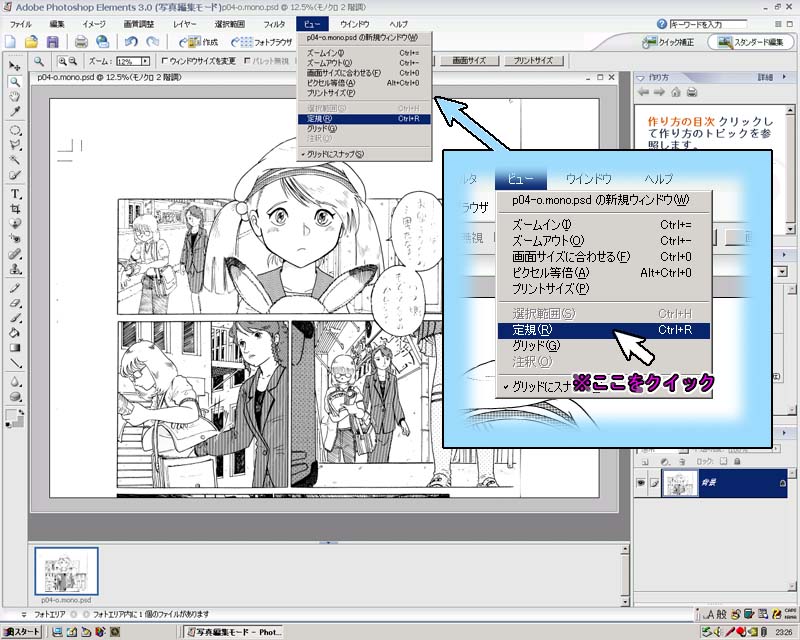
Task: Choose グリッド in the View menu
Action: (x=364, y=129)
